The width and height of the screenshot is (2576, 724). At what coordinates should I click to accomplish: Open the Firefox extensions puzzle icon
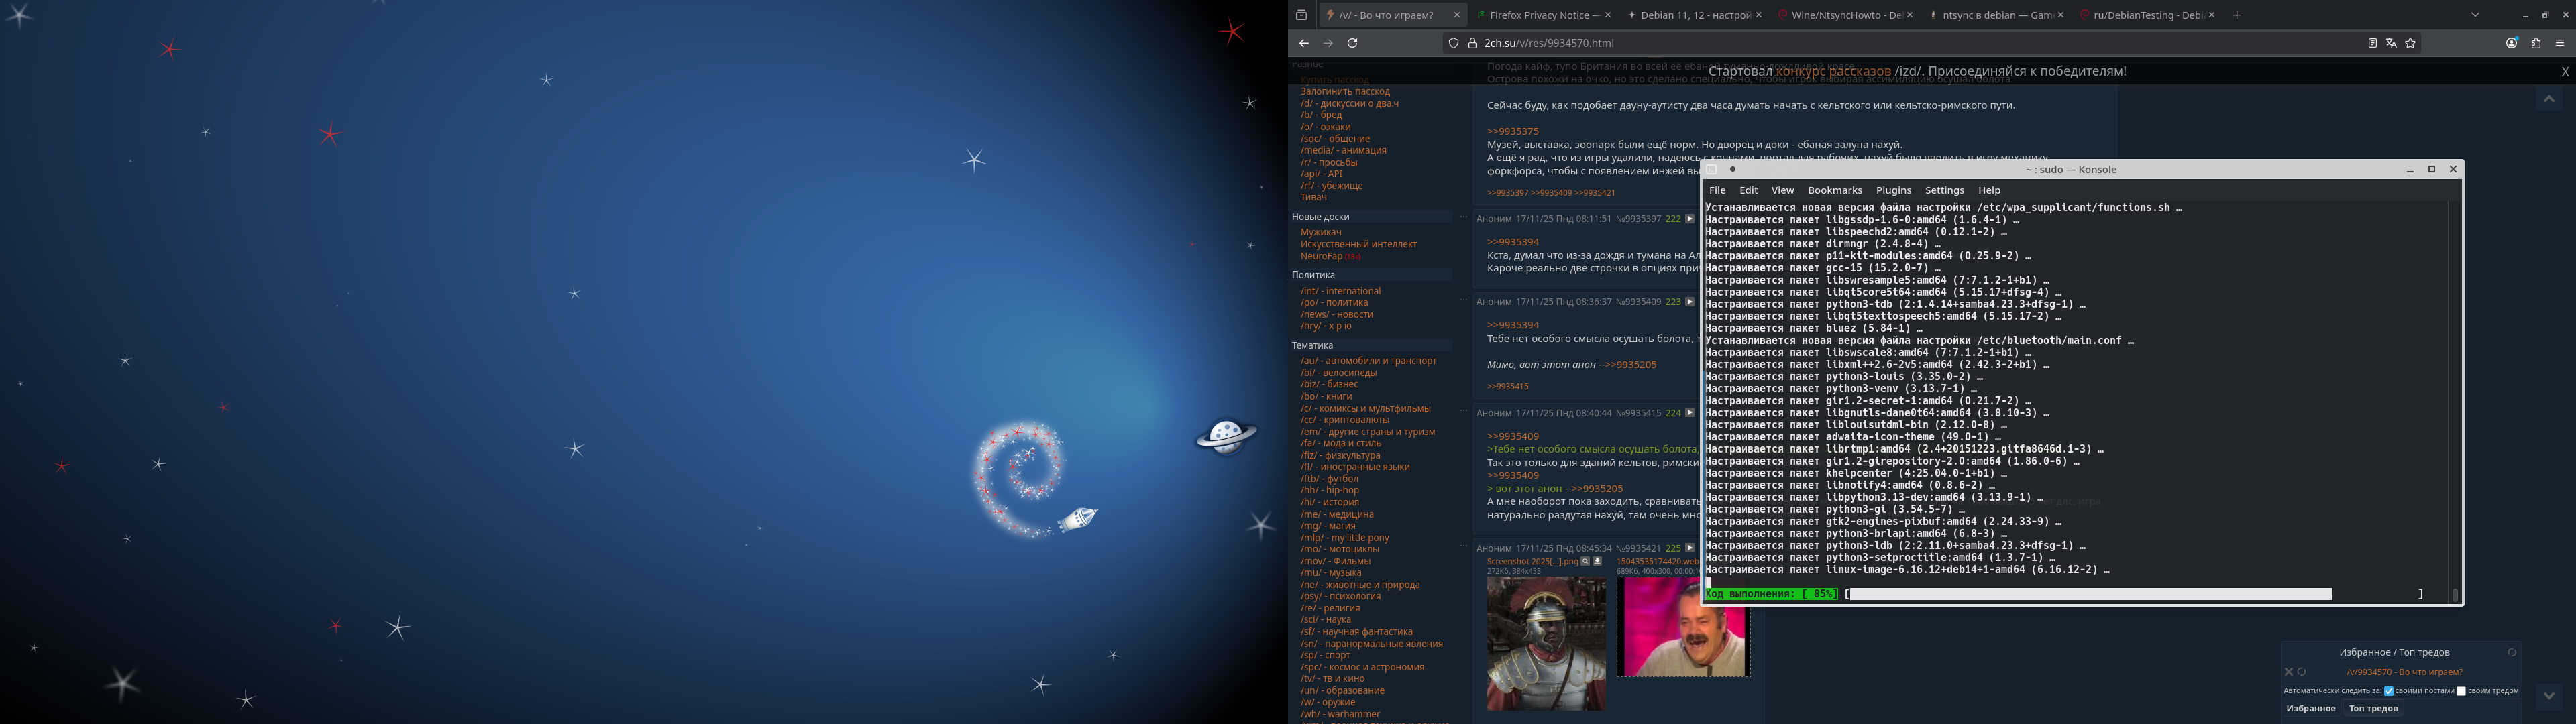pyautogui.click(x=2535, y=43)
